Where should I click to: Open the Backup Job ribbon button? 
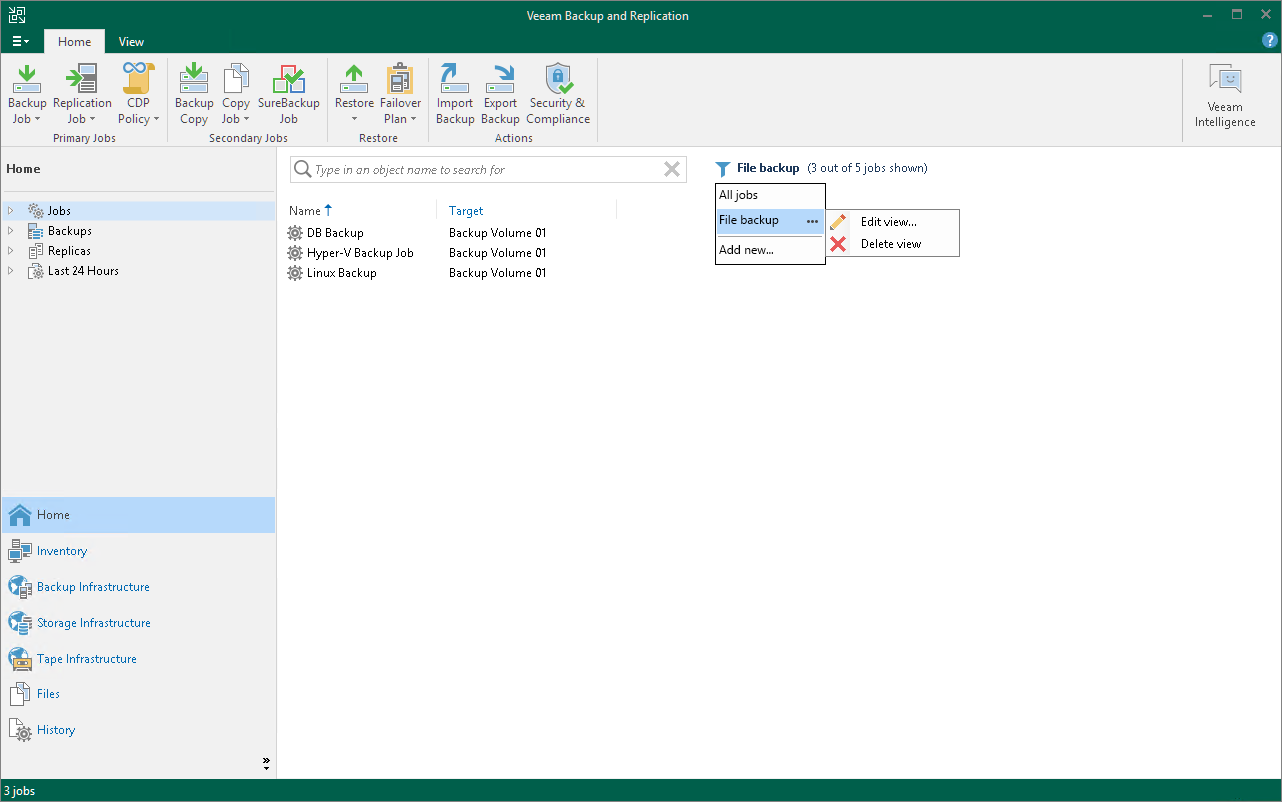(x=27, y=94)
